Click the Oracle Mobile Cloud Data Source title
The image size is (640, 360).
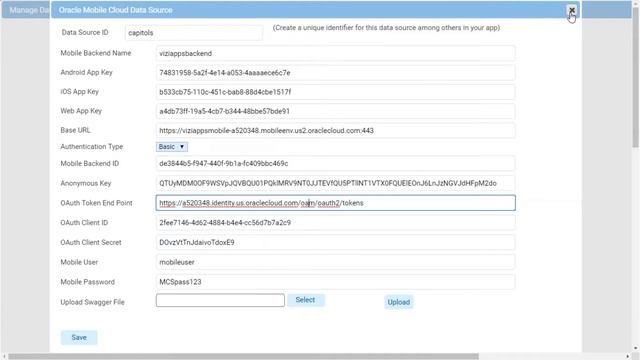[x=116, y=10]
